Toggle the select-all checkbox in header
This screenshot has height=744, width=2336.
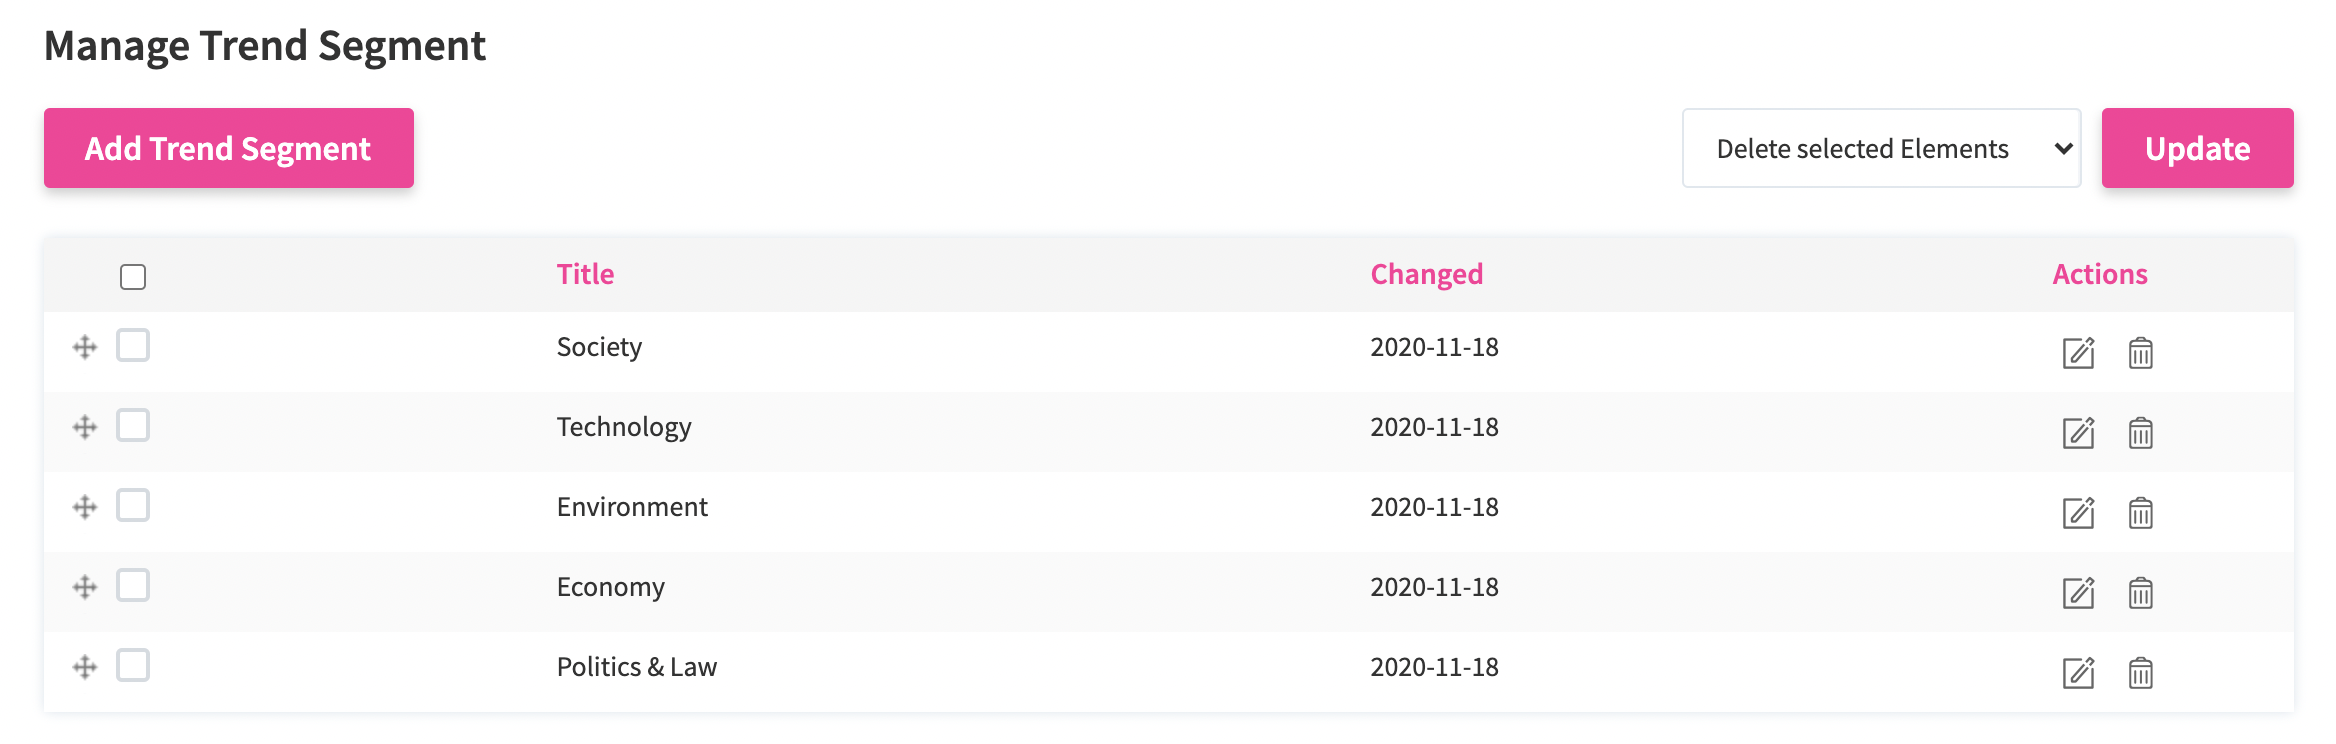(x=133, y=277)
